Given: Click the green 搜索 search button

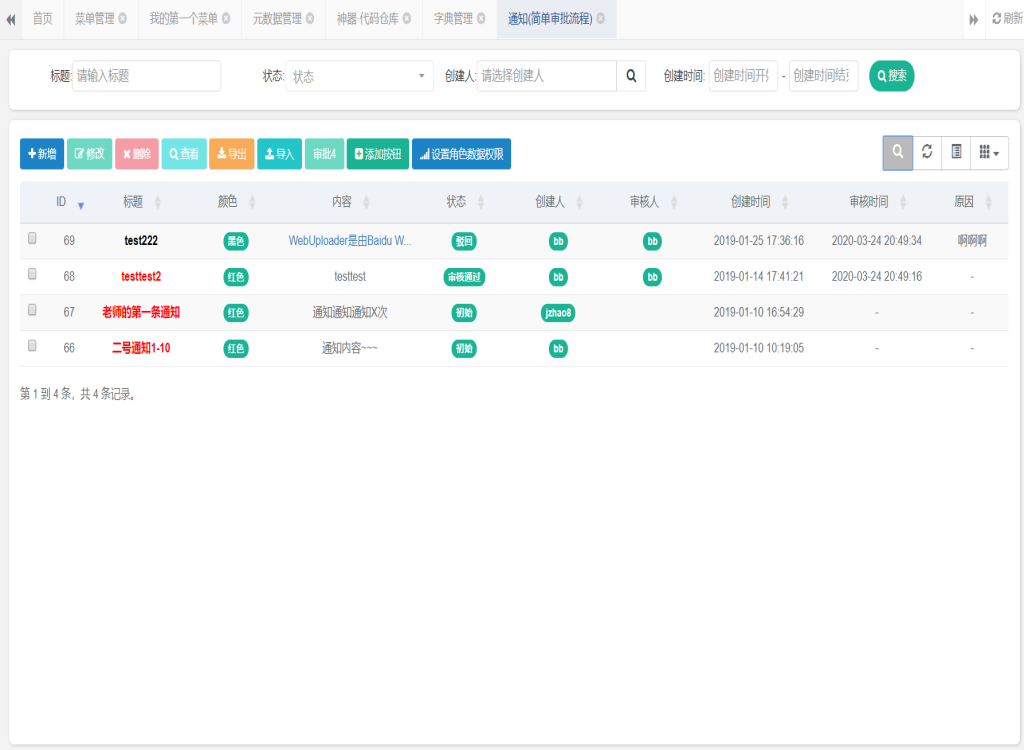Looking at the screenshot, I should (x=891, y=76).
